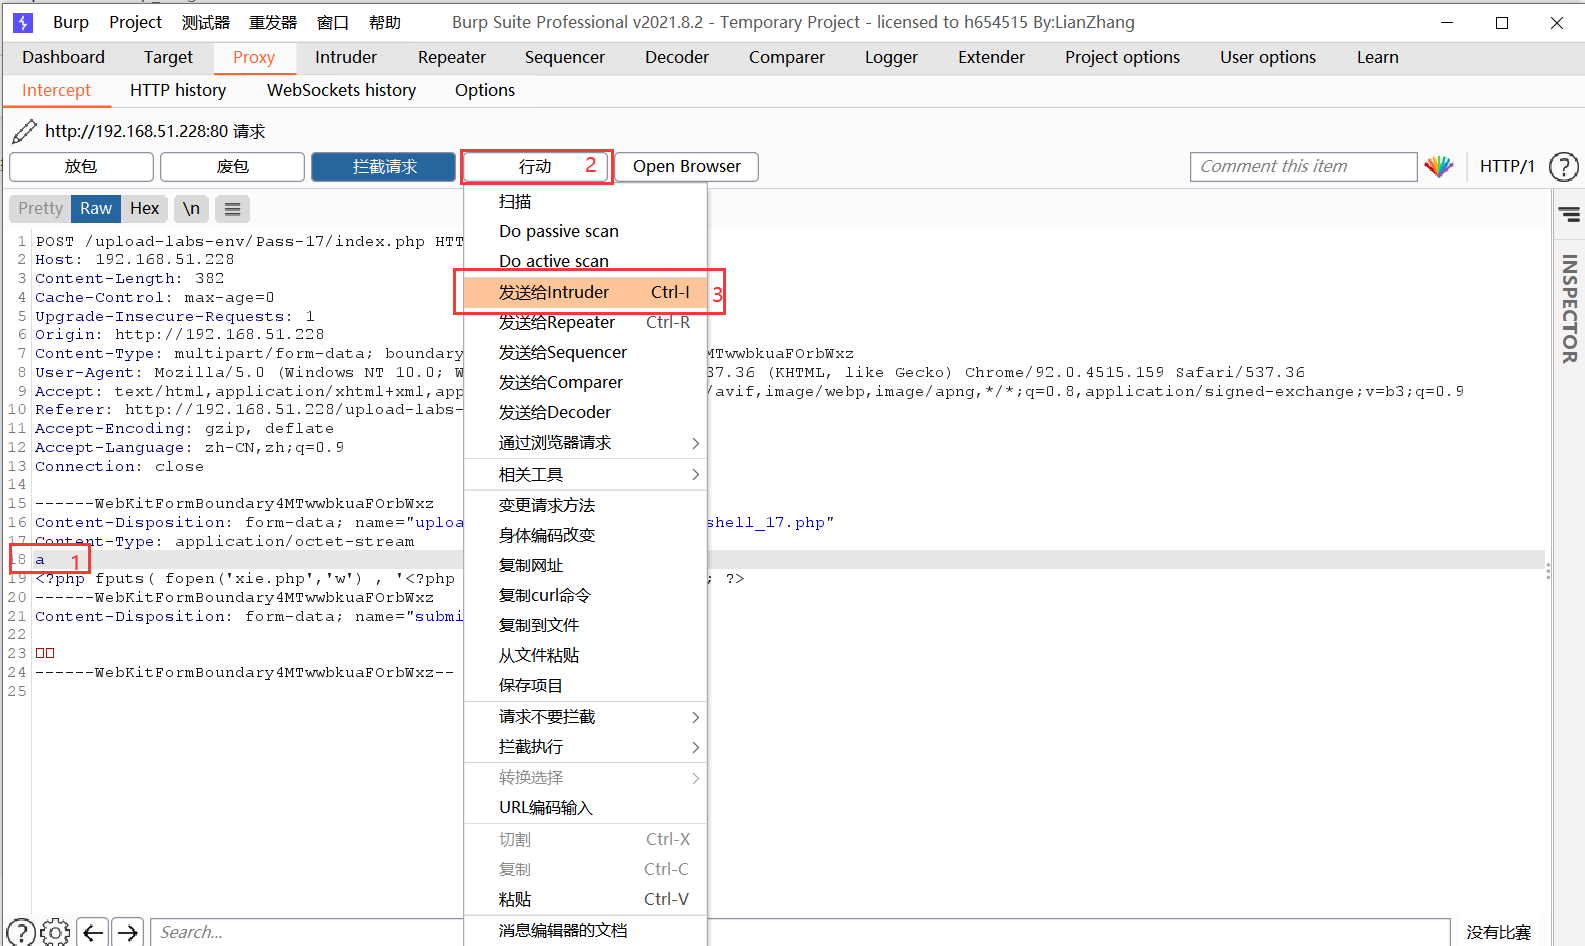Open the 帮助 help menu
Screen dimensions: 1585x946
click(385, 22)
